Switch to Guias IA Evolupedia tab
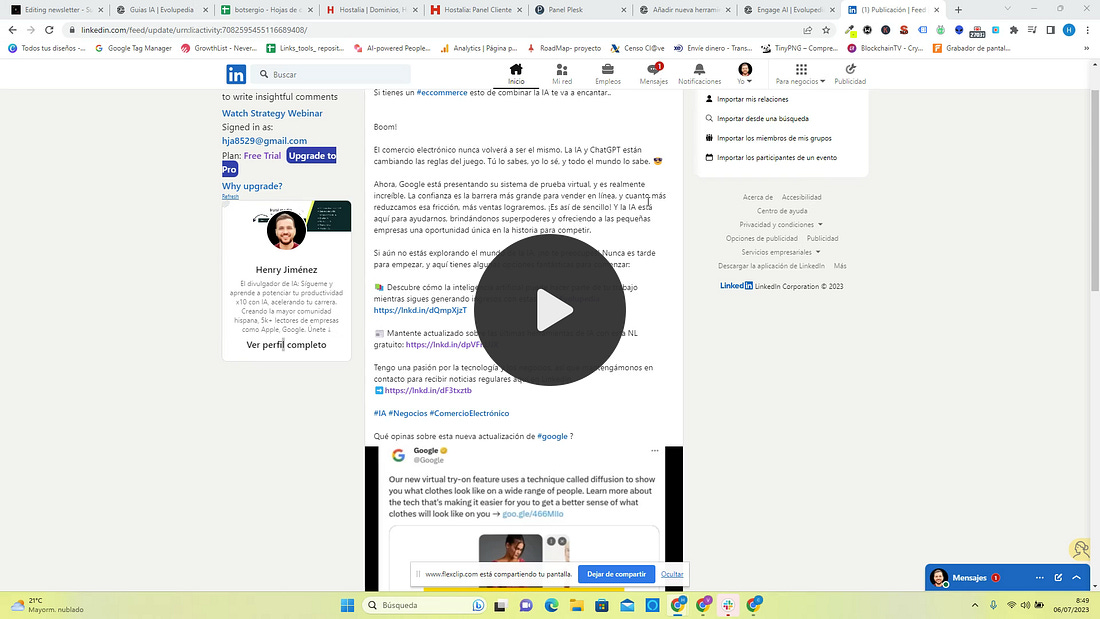 (161, 10)
